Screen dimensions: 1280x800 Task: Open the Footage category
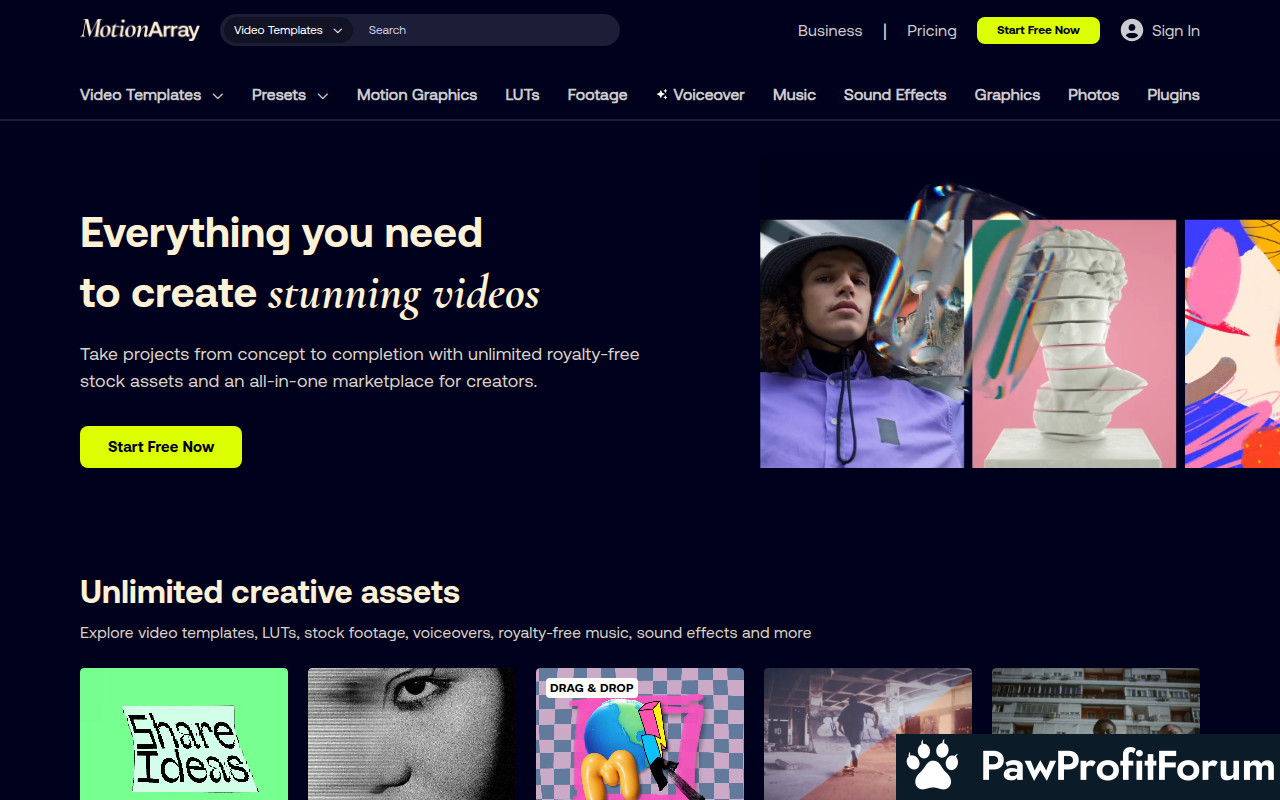(x=597, y=95)
